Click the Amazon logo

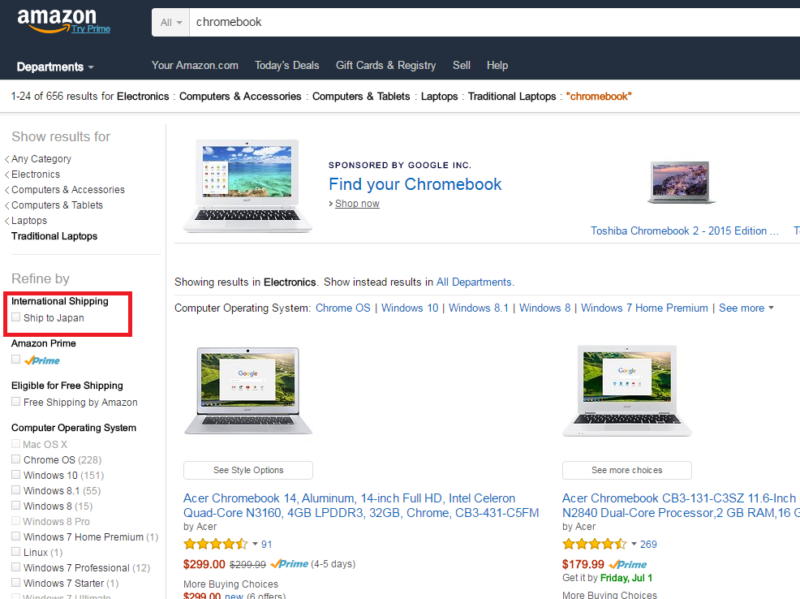coord(57,19)
